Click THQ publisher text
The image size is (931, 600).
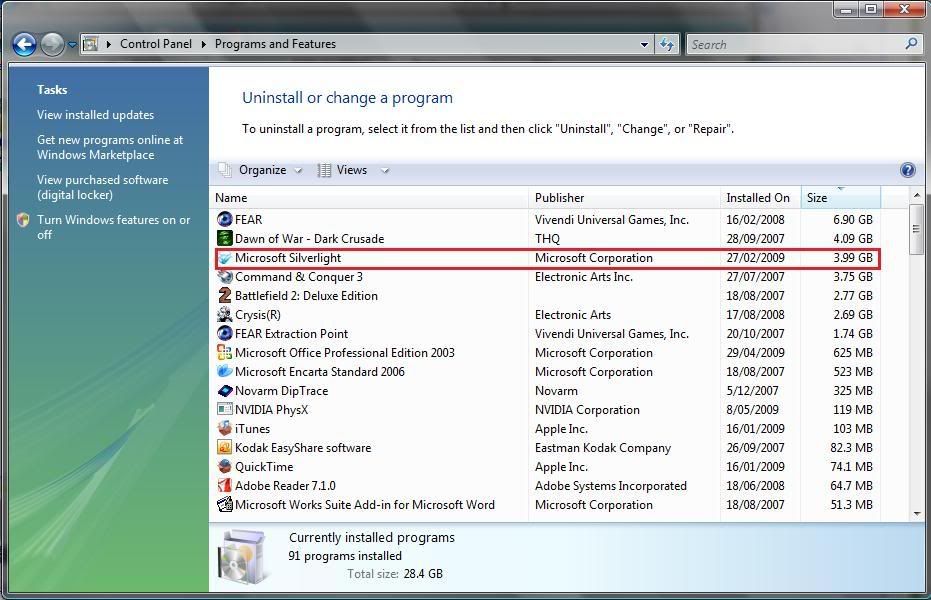point(547,239)
